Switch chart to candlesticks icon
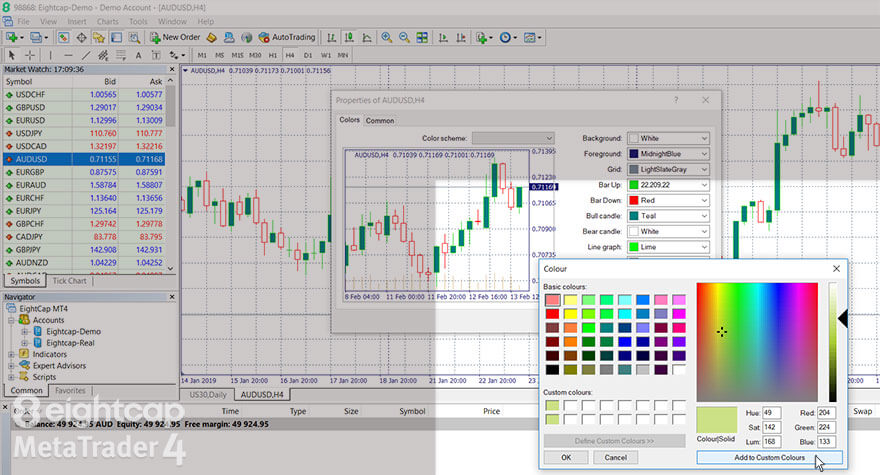Viewport: 880px width, 475px height. click(x=349, y=38)
